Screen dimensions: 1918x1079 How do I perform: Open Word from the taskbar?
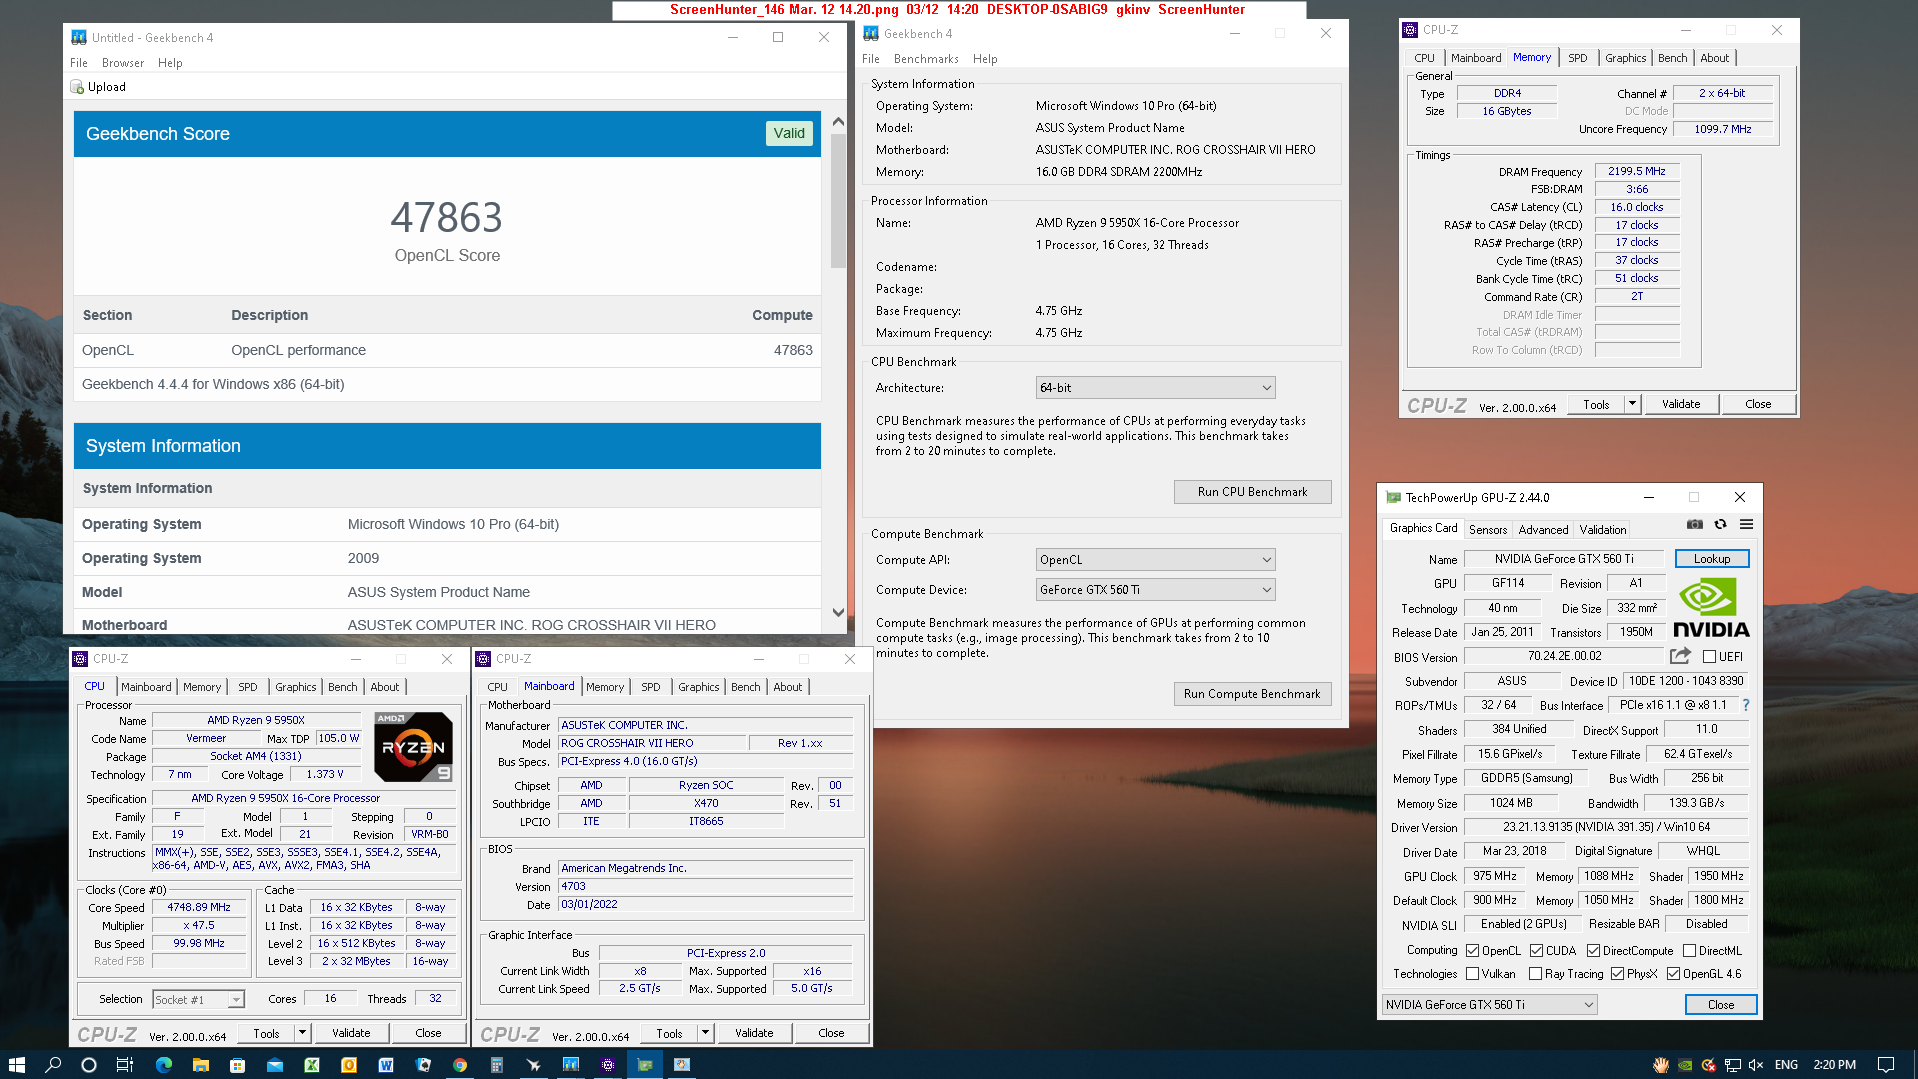tap(386, 1065)
